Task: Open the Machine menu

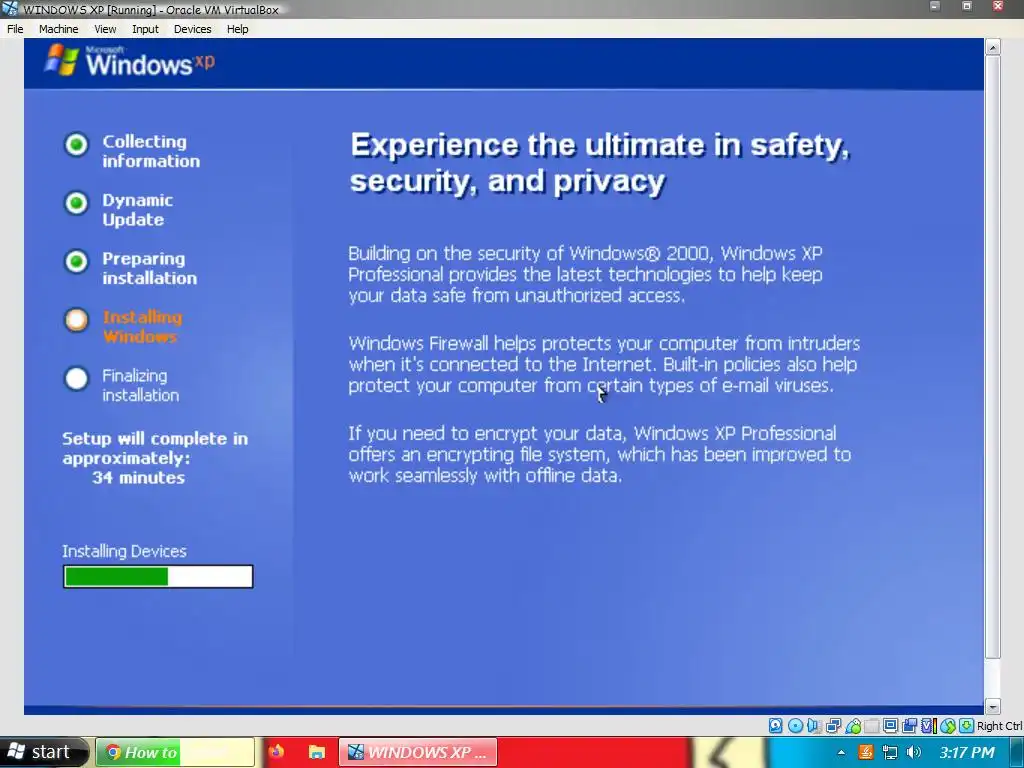Action: [x=58, y=29]
